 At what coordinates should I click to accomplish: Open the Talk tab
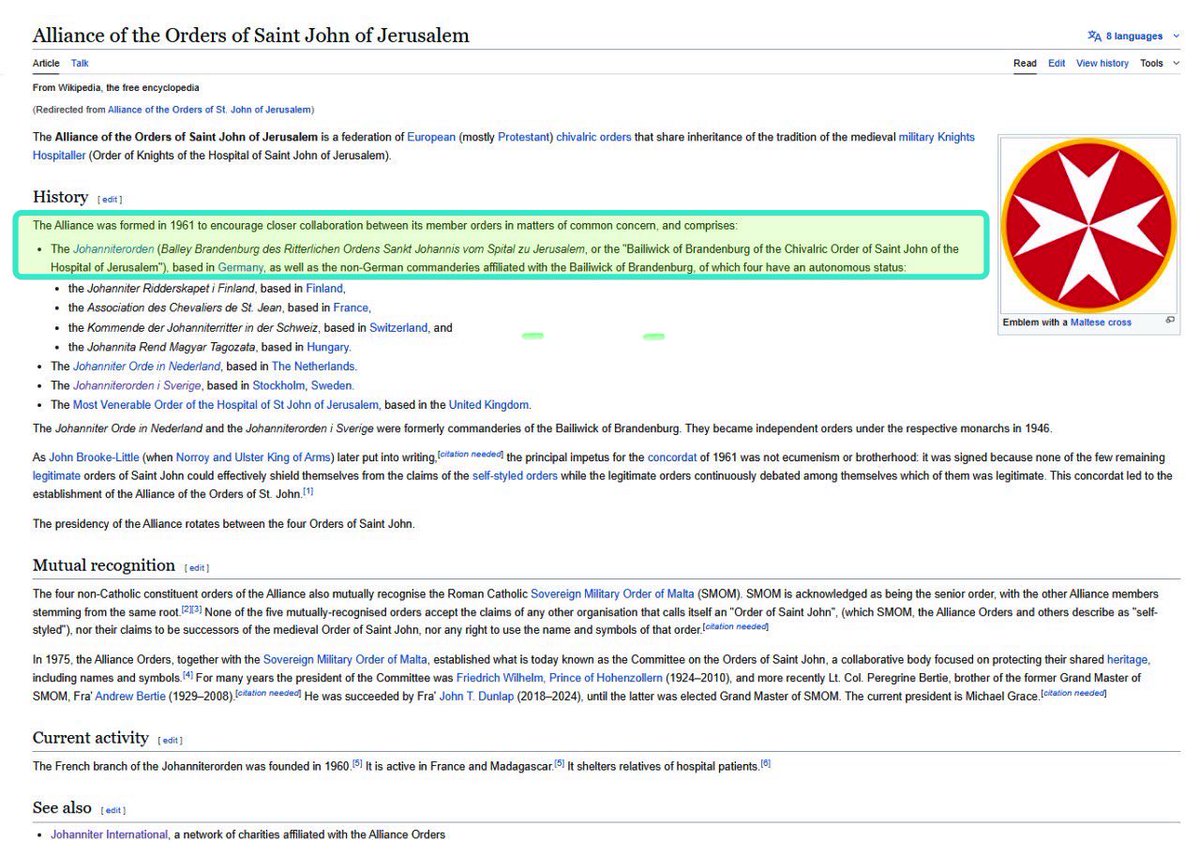click(80, 63)
